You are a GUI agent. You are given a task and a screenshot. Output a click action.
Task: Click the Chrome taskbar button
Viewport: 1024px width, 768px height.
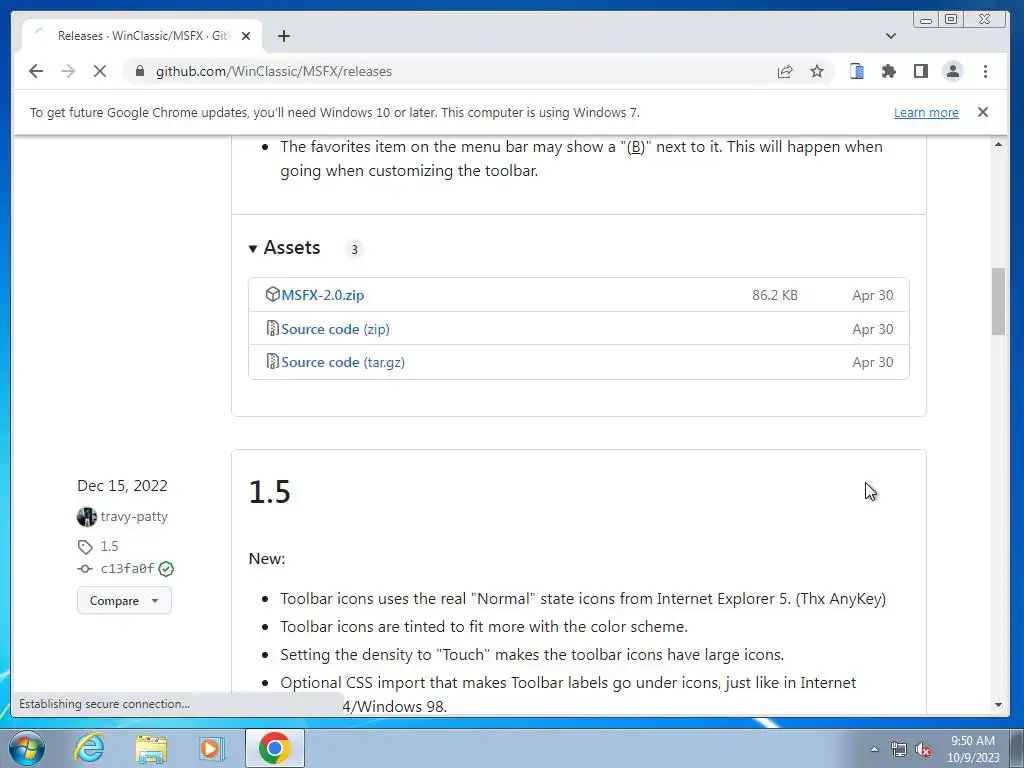pyautogui.click(x=275, y=748)
